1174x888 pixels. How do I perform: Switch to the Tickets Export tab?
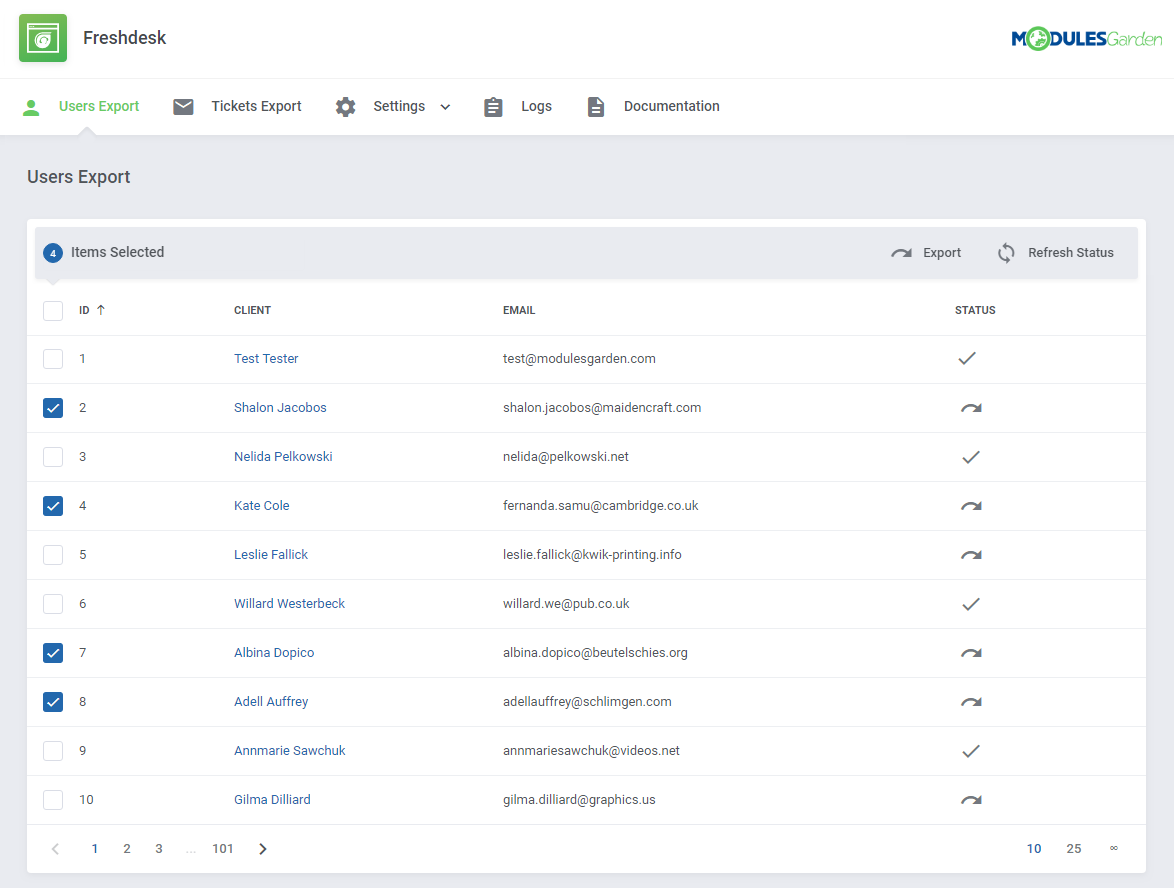point(255,105)
